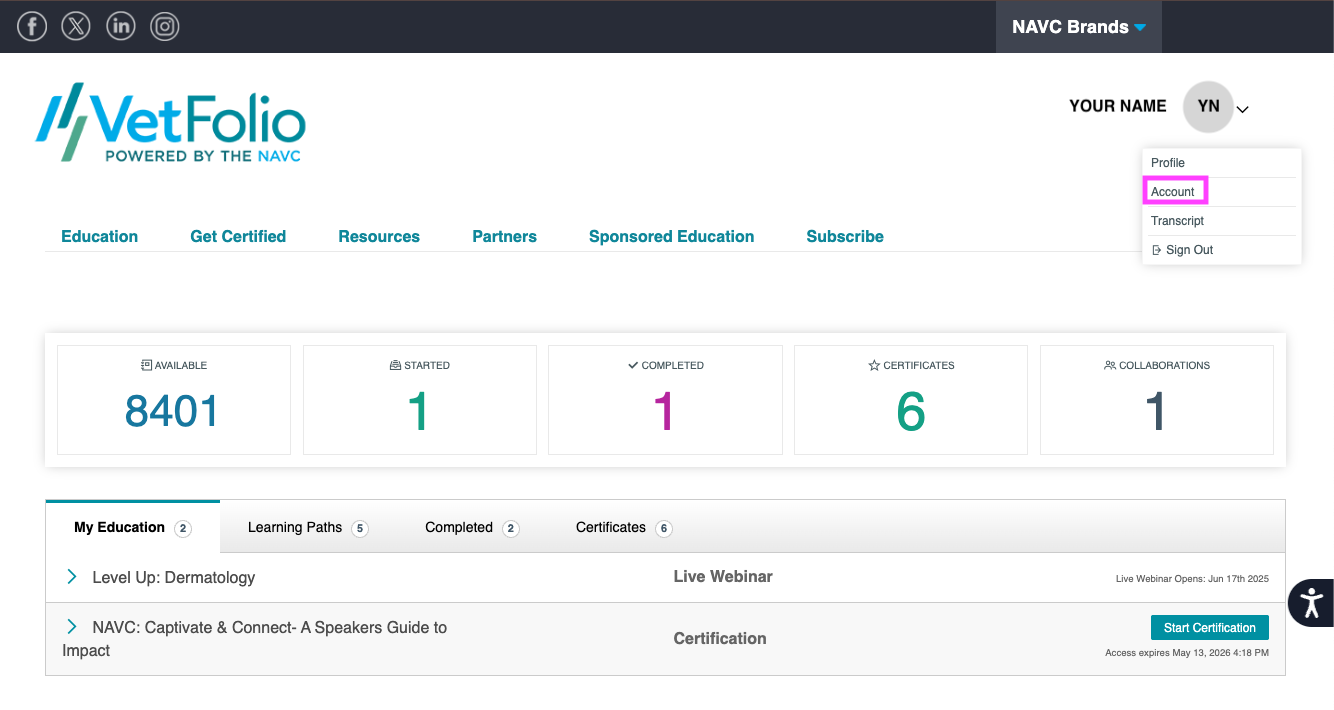Open the X (Twitter) social icon
This screenshot has width=1334, height=710.
pyautogui.click(x=76, y=26)
